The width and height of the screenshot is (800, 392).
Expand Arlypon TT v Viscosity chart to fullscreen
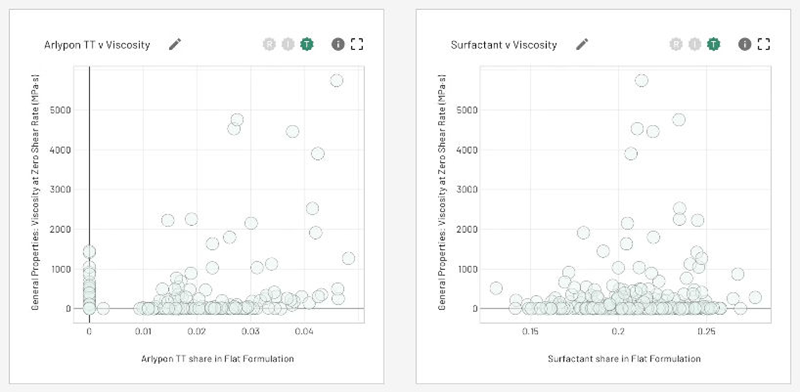[x=357, y=44]
